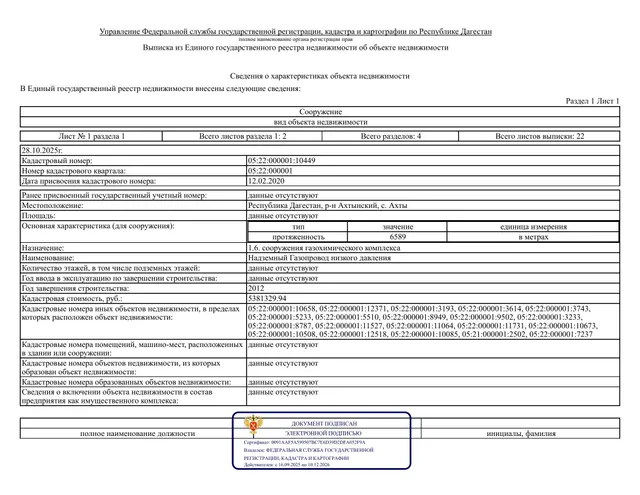Click the 'протяженность' cell
The image size is (640, 495).
click(298, 237)
